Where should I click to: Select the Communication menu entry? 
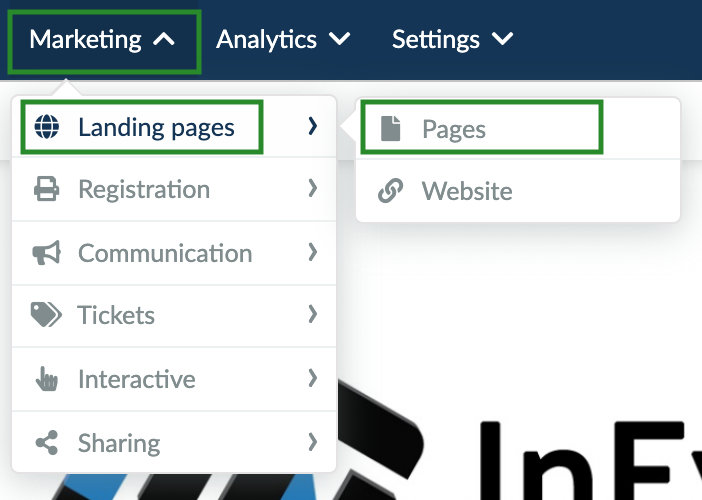(x=174, y=253)
